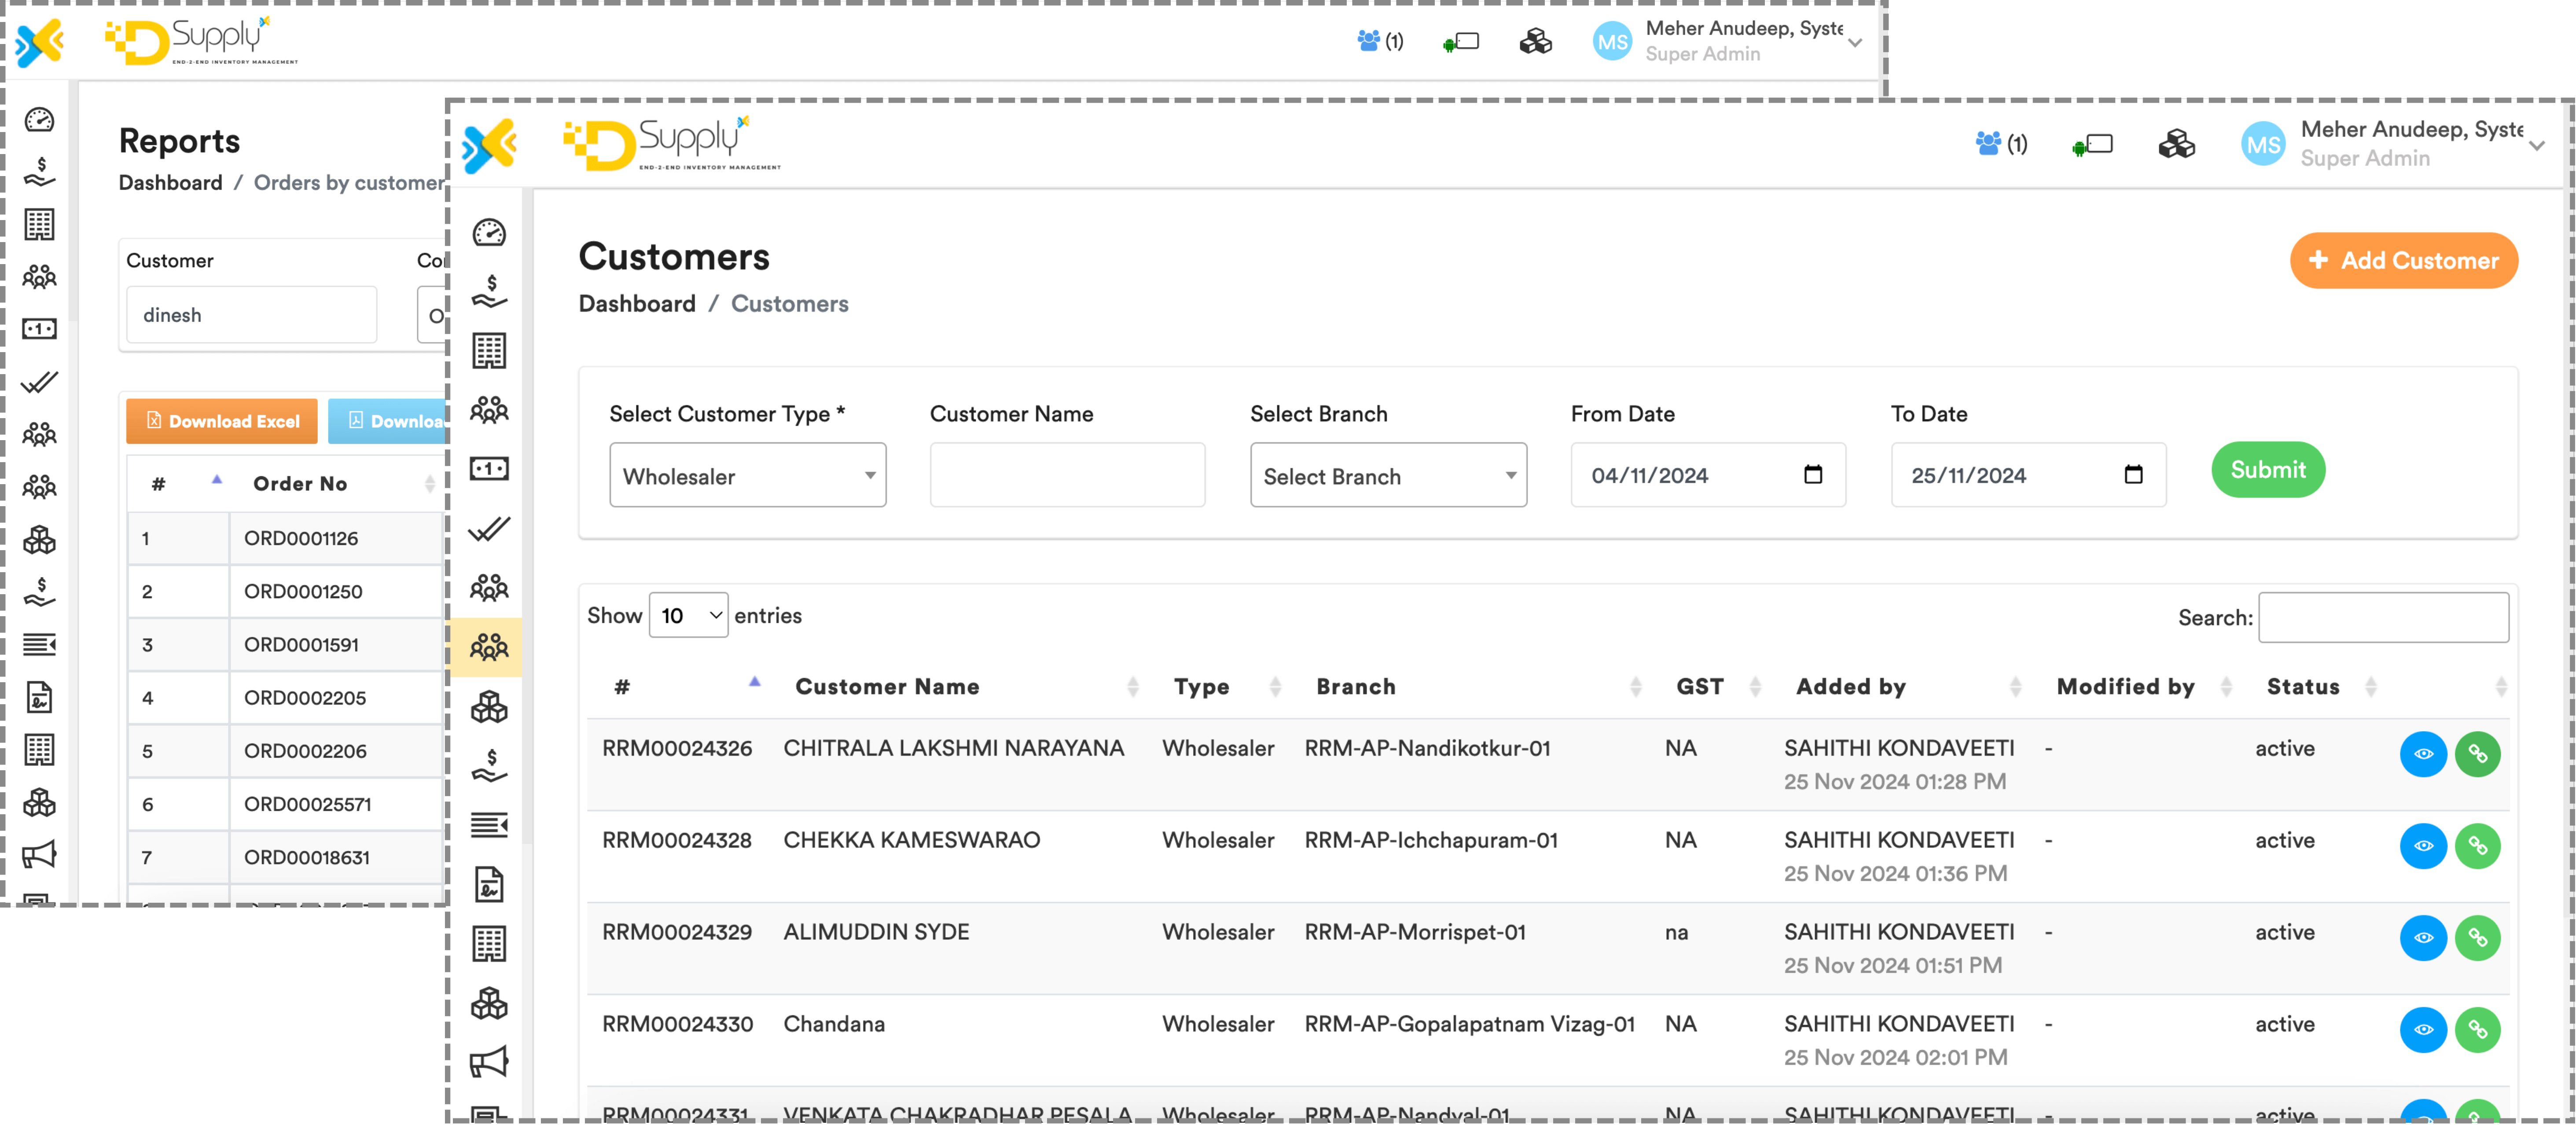The image size is (2576, 1125).
Task: Click the upper building icon in Reports sidebar
Action: [x=39, y=224]
